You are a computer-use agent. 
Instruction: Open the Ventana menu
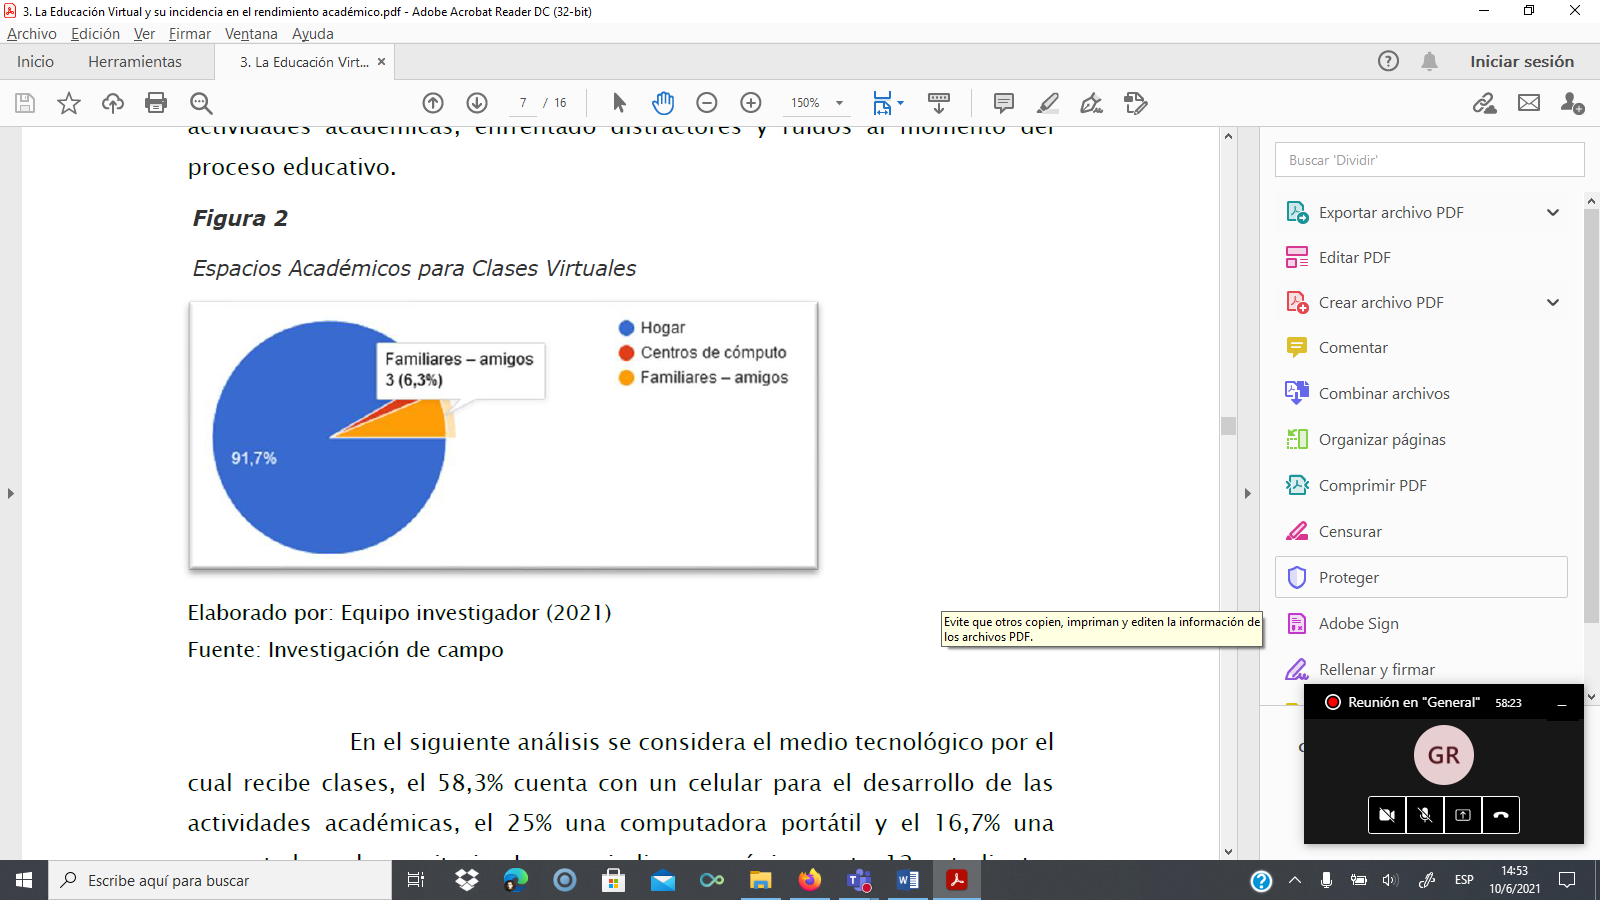[x=251, y=33]
